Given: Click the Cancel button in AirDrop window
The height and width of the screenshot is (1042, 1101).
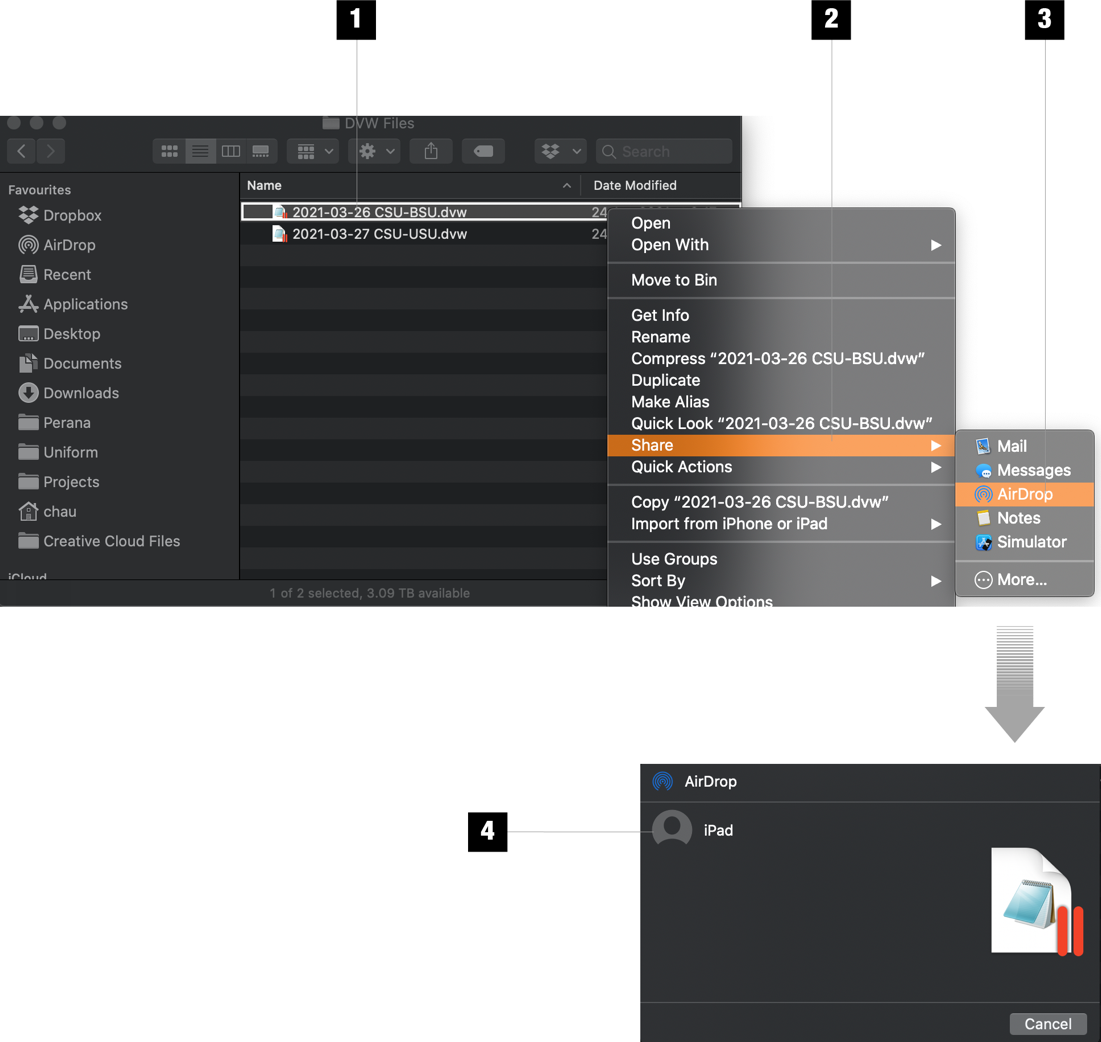Looking at the screenshot, I should [1047, 1023].
